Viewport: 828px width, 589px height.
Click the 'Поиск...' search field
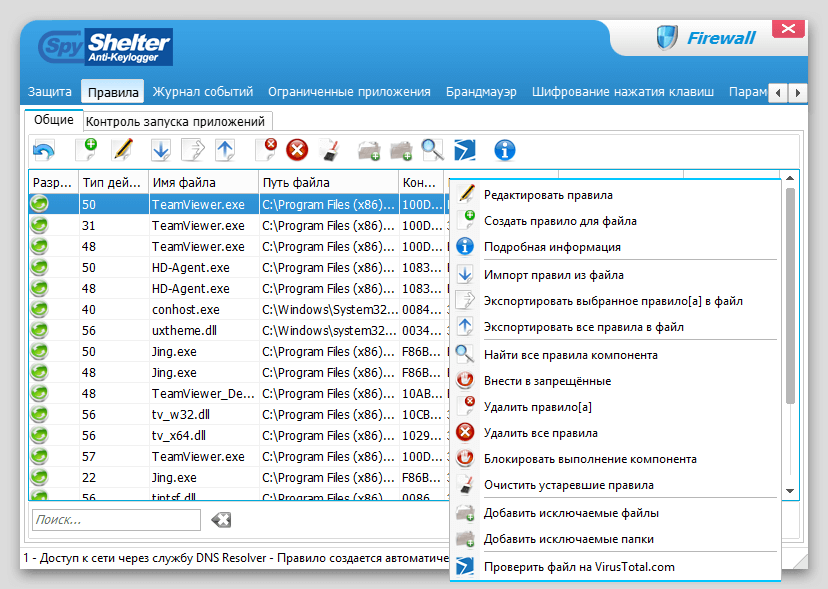tap(116, 520)
